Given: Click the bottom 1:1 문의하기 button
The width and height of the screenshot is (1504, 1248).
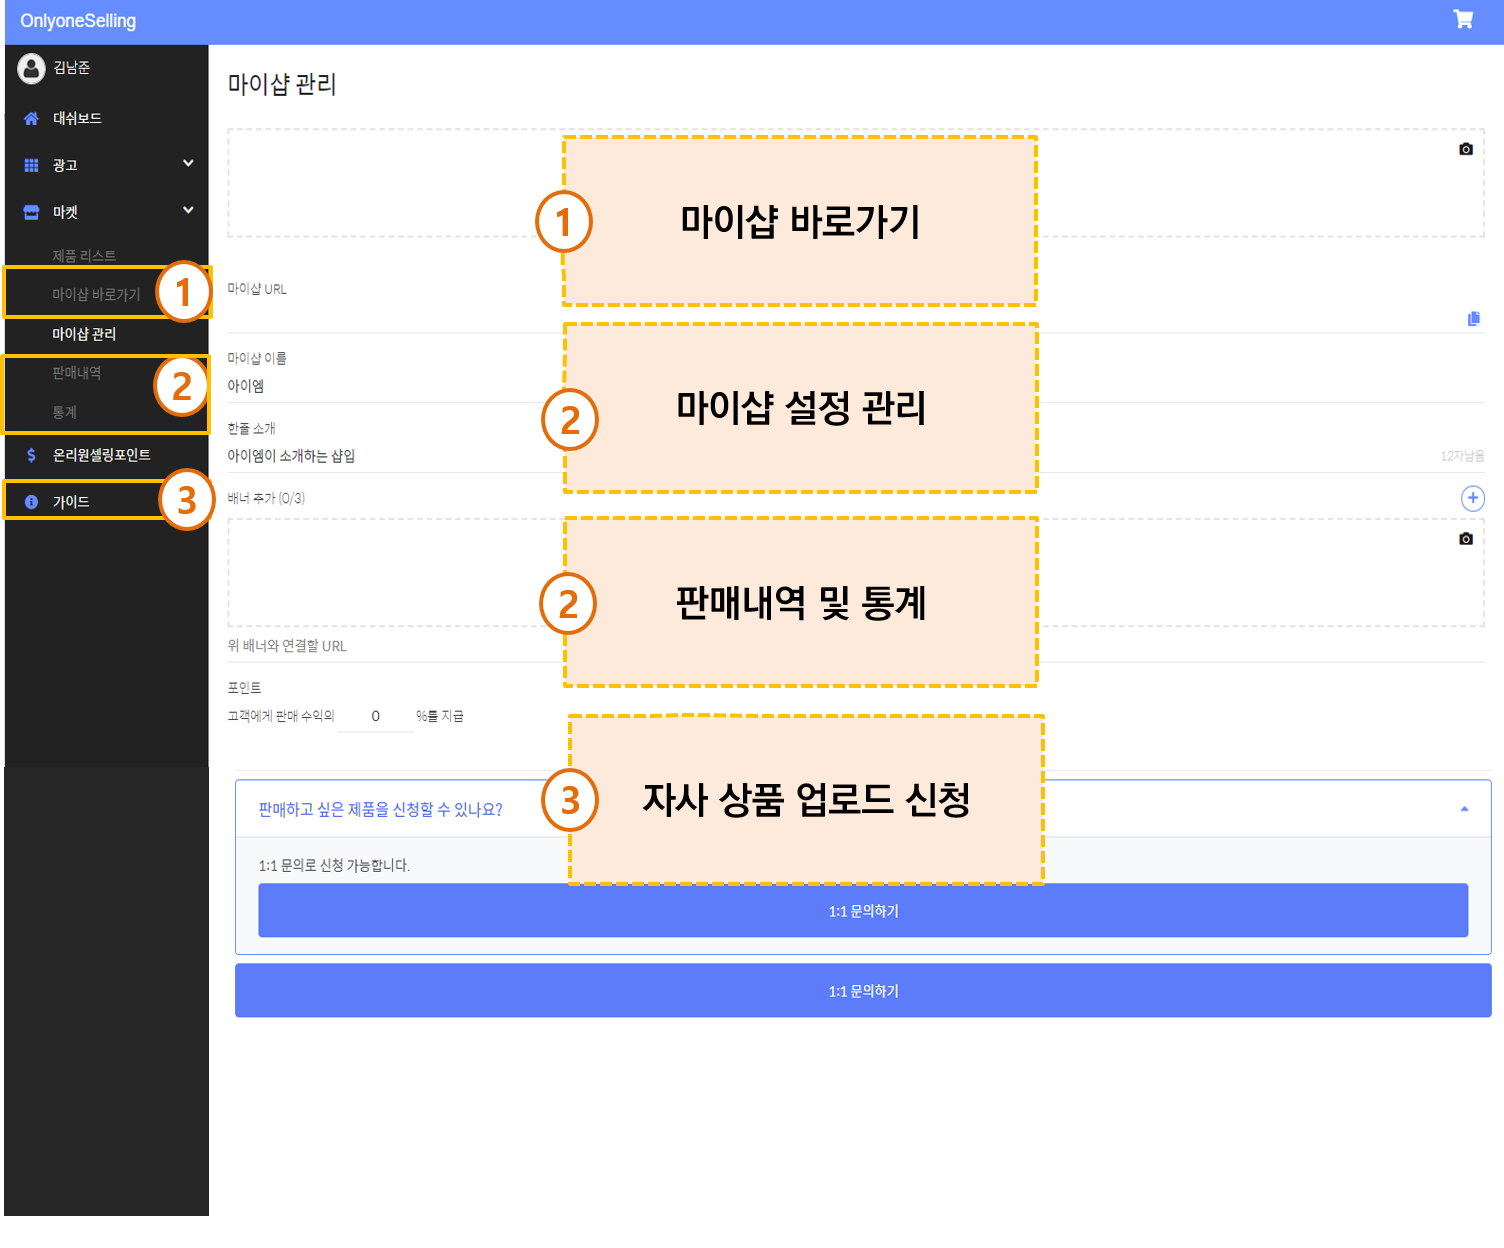Looking at the screenshot, I should [862, 991].
